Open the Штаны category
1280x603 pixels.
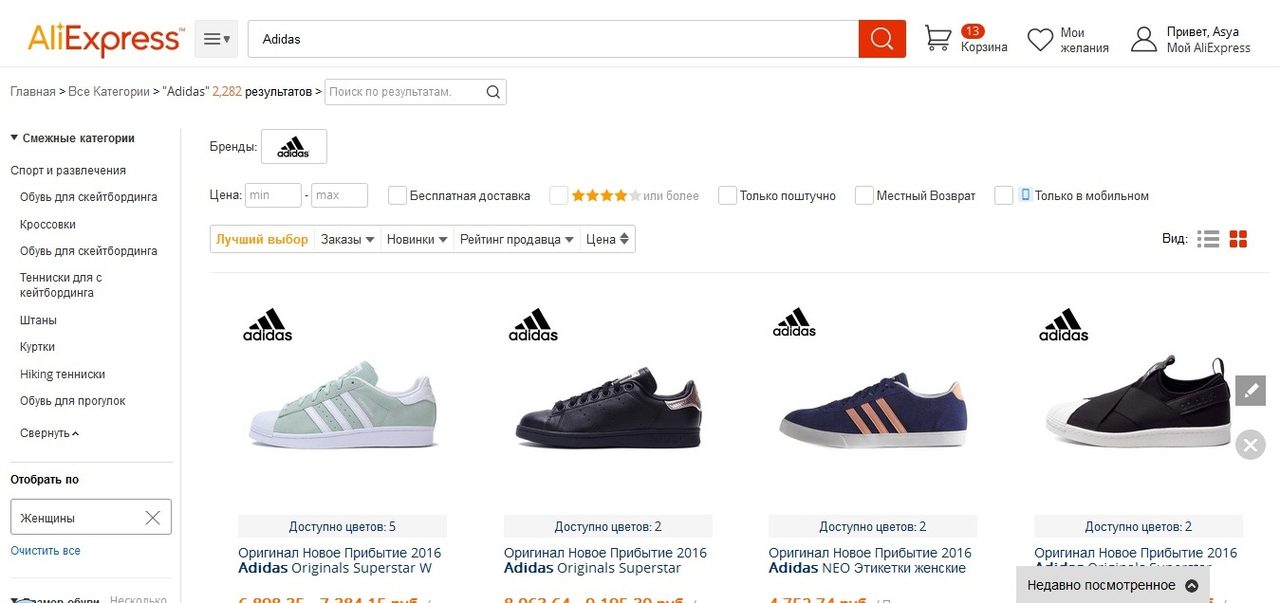[38, 320]
